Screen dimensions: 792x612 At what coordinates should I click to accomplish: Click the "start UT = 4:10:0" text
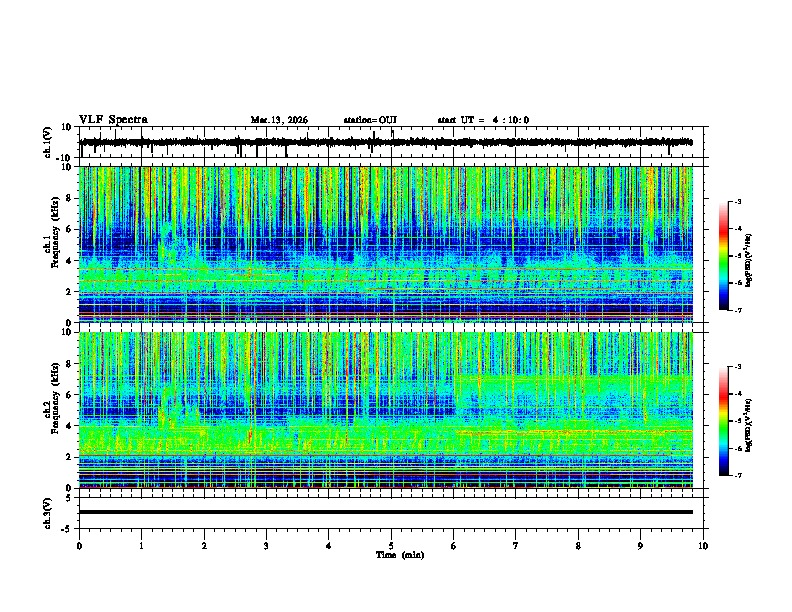[x=483, y=120]
